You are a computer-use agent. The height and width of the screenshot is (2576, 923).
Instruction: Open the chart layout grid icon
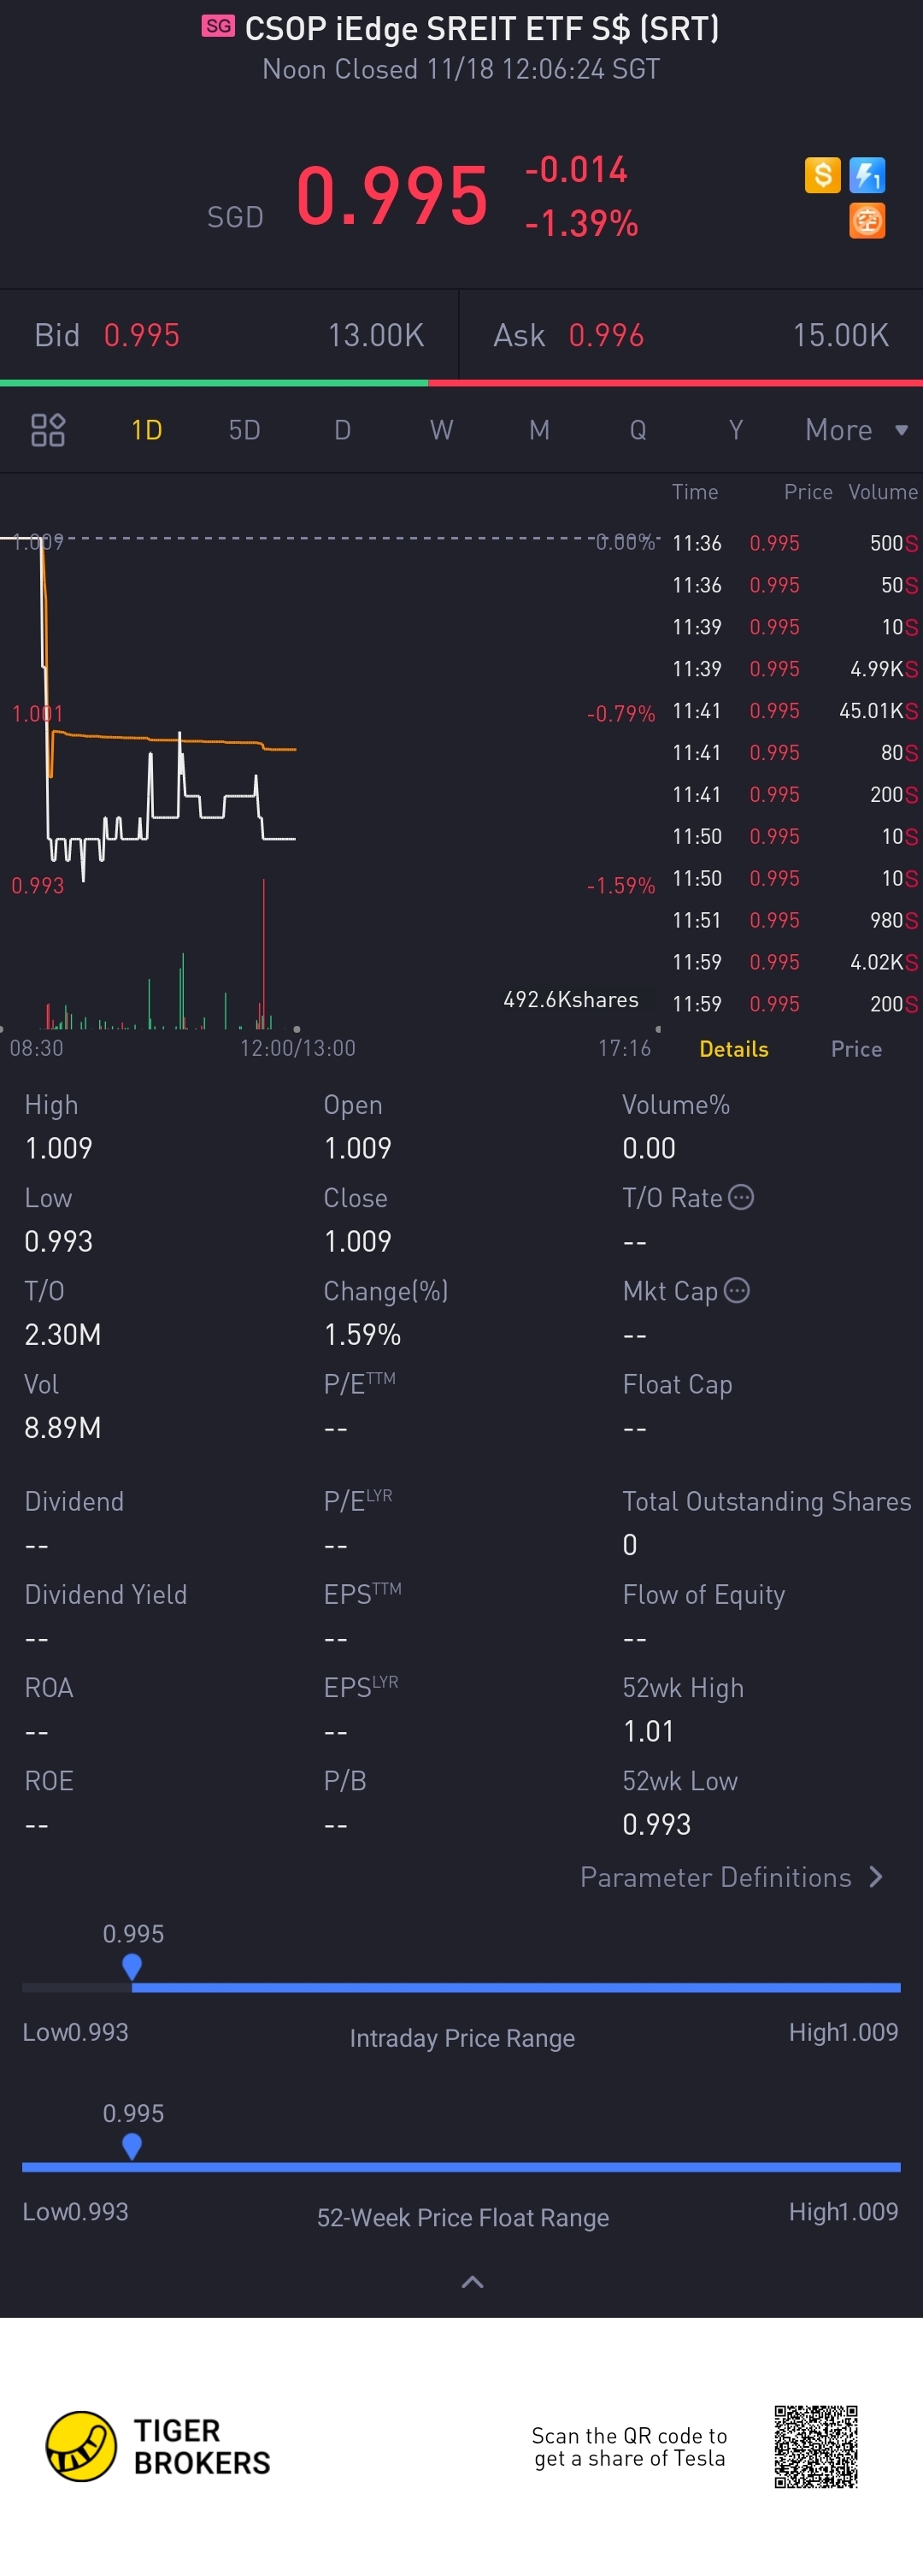point(48,430)
